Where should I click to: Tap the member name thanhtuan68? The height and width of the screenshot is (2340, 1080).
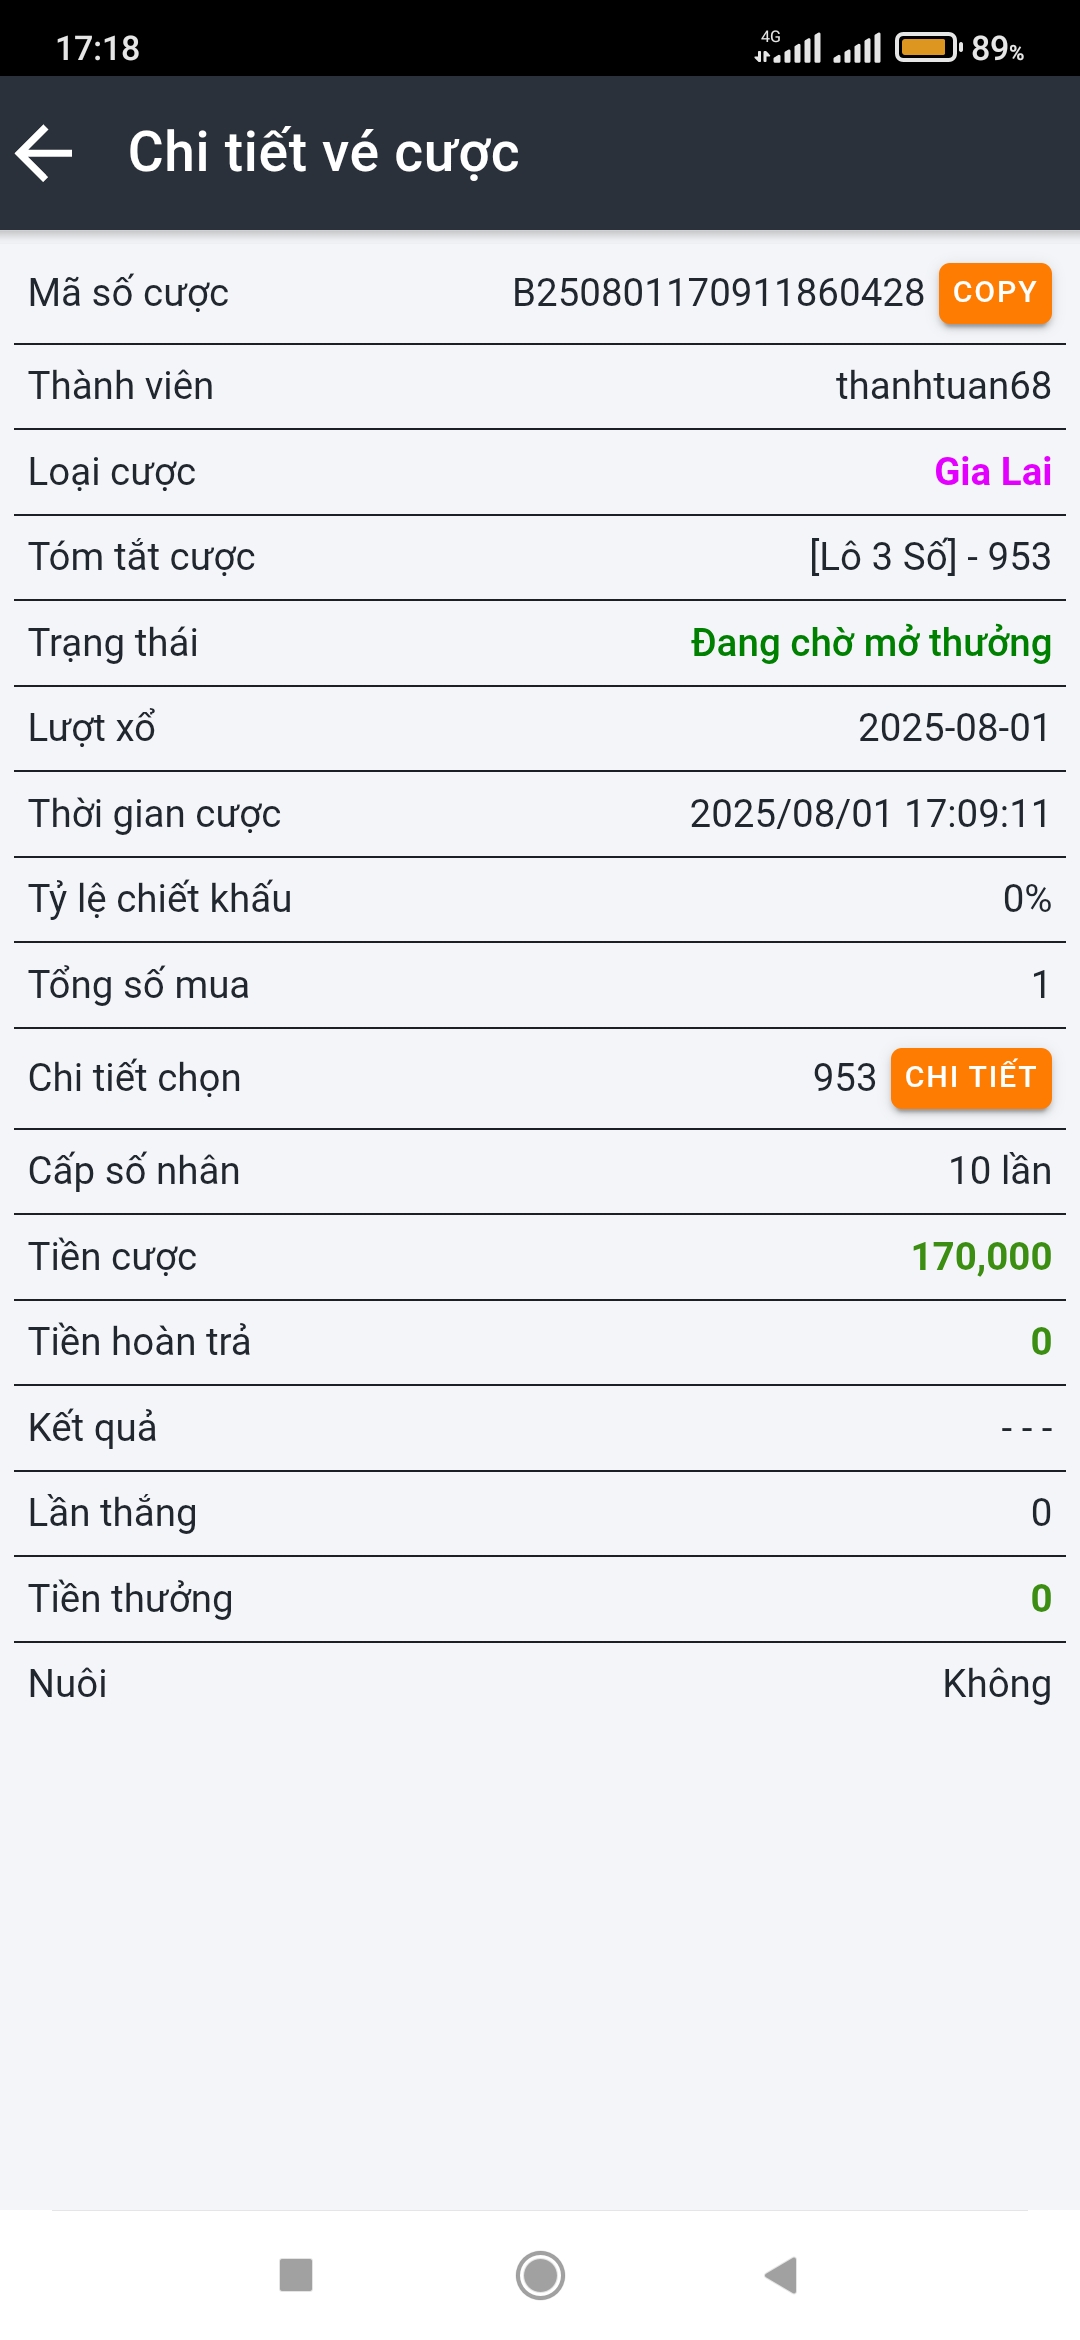[943, 386]
